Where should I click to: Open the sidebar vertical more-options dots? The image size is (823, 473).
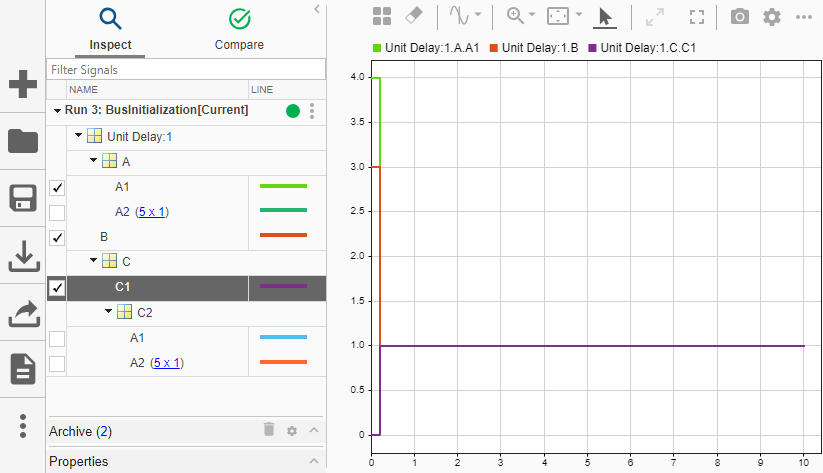(x=23, y=426)
